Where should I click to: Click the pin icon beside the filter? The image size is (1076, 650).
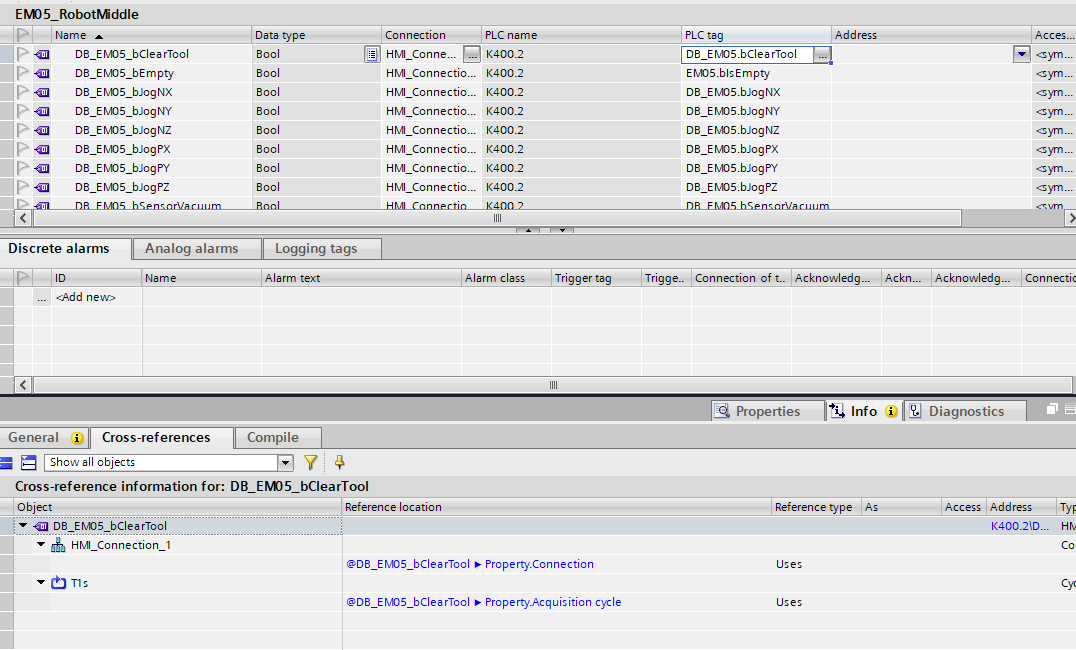pyautogui.click(x=339, y=462)
